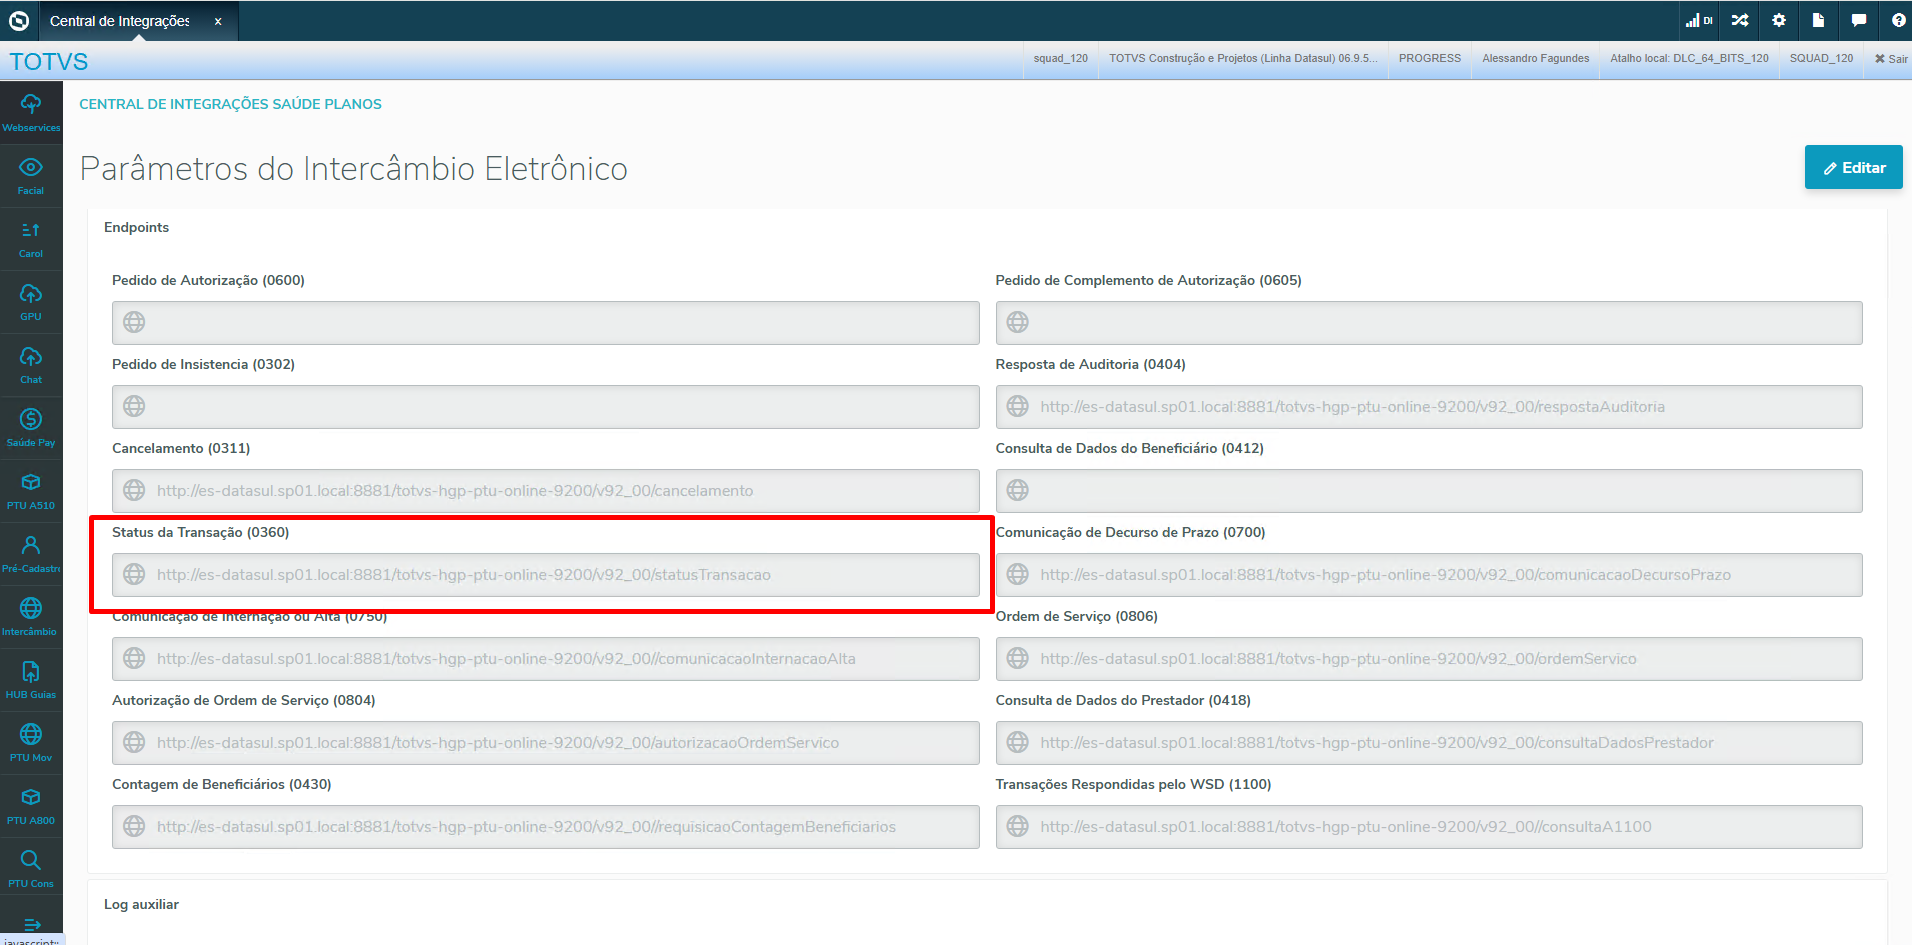The width and height of the screenshot is (1912, 945).
Task: Close the Central de Integrações tab
Action: [x=218, y=21]
